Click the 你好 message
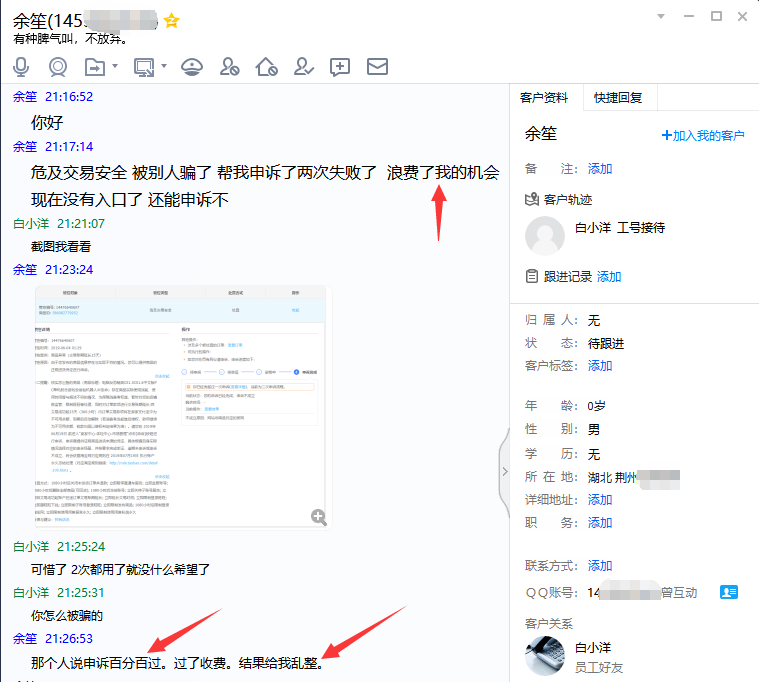 pos(47,122)
